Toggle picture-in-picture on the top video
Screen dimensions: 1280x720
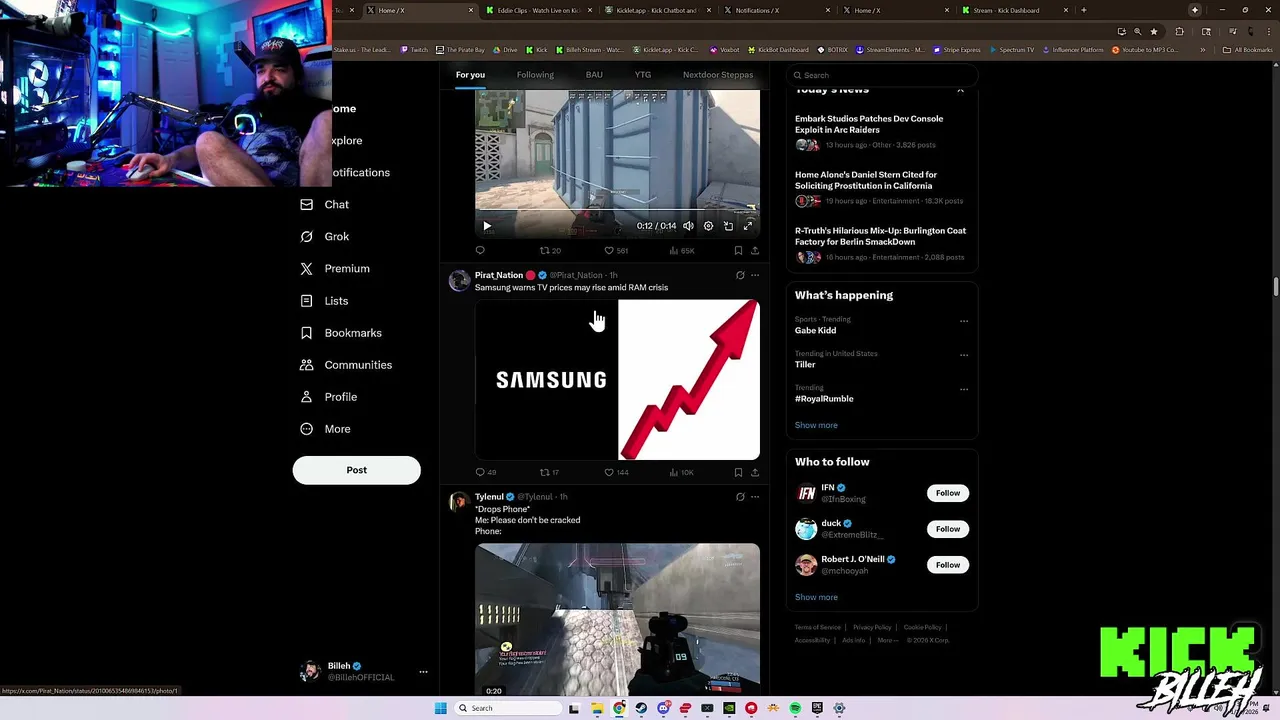point(728,226)
